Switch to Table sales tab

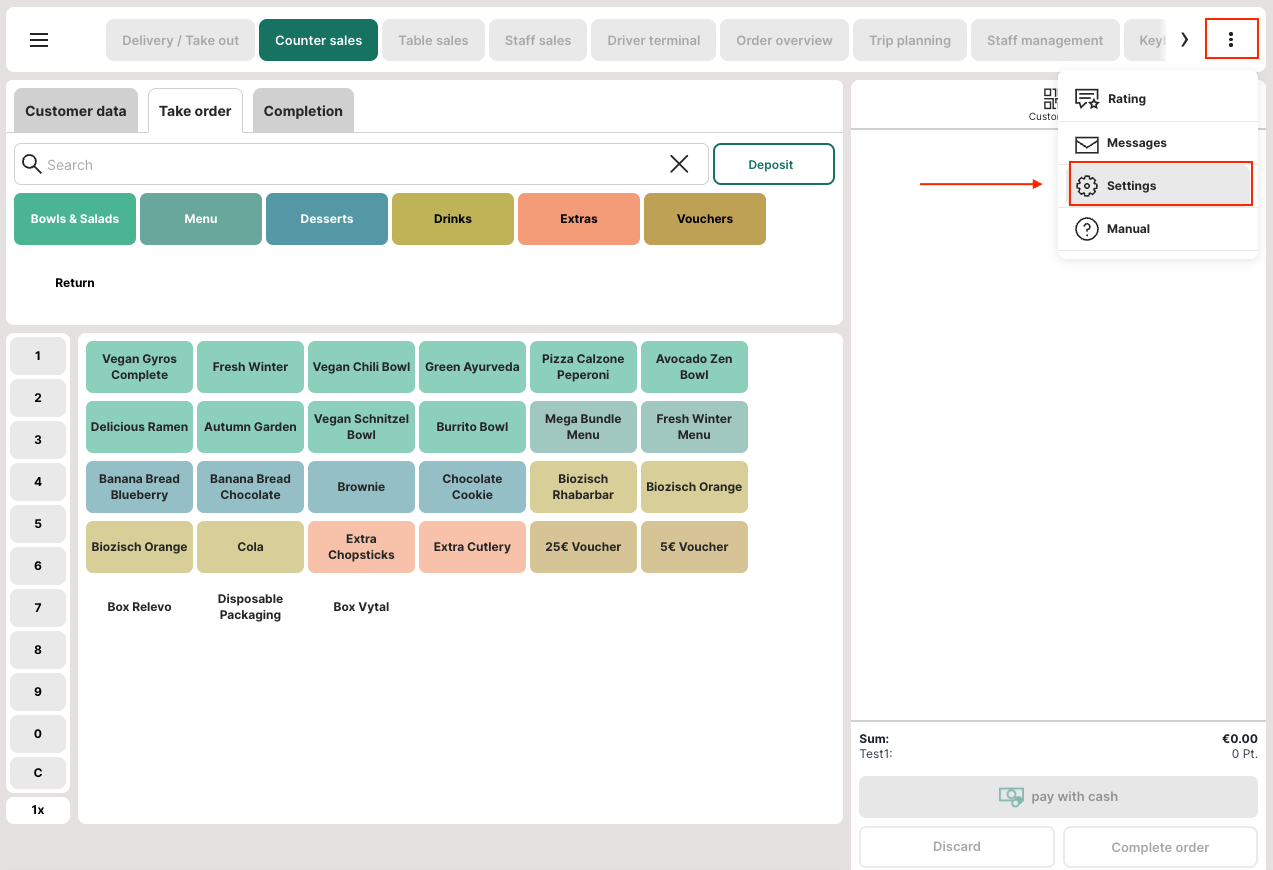tap(433, 40)
